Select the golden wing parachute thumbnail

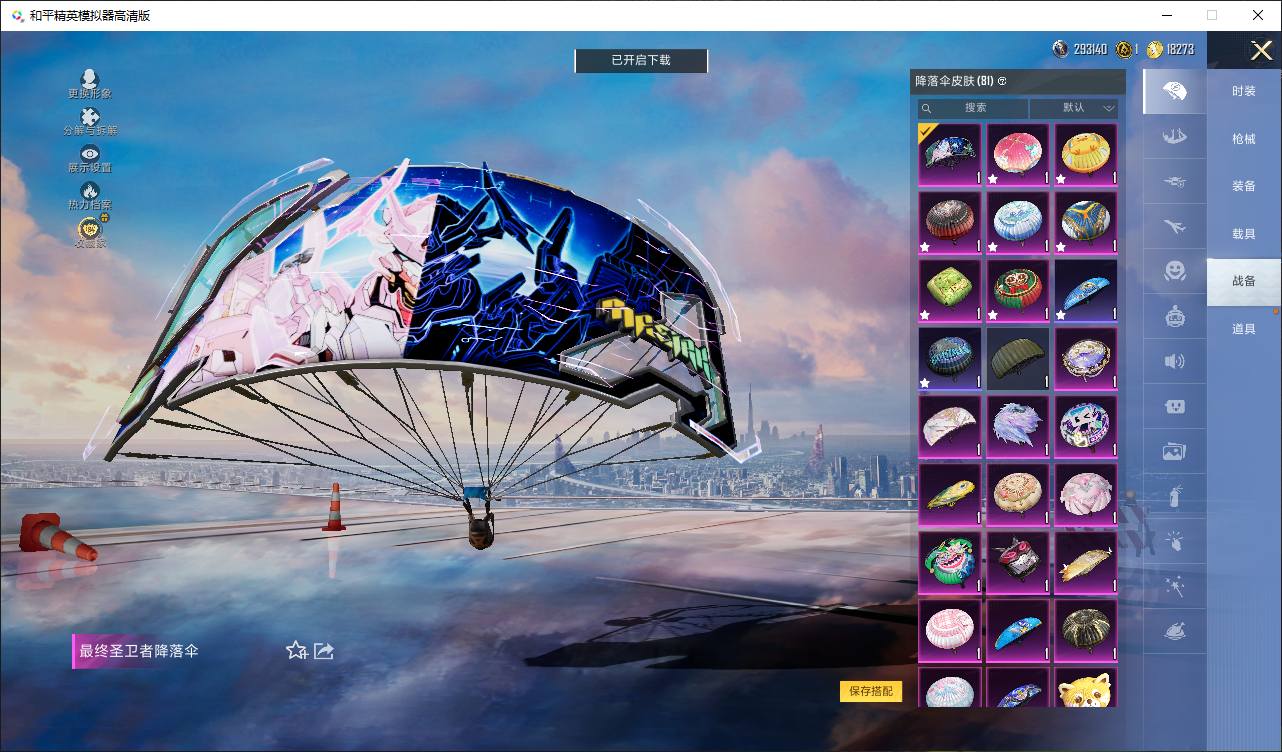tap(1086, 562)
